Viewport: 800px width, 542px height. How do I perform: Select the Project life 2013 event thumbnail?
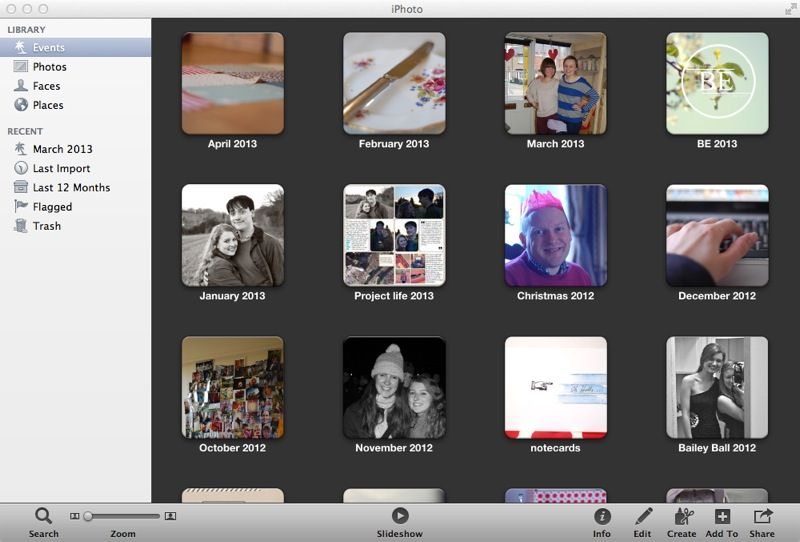(394, 235)
